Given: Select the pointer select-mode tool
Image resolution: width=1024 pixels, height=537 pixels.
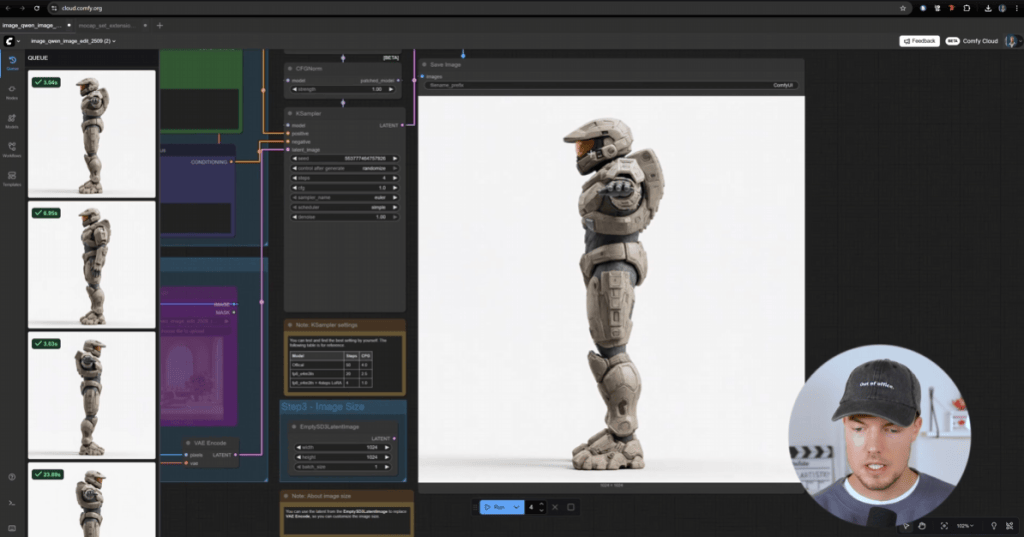Looking at the screenshot, I should (906, 526).
